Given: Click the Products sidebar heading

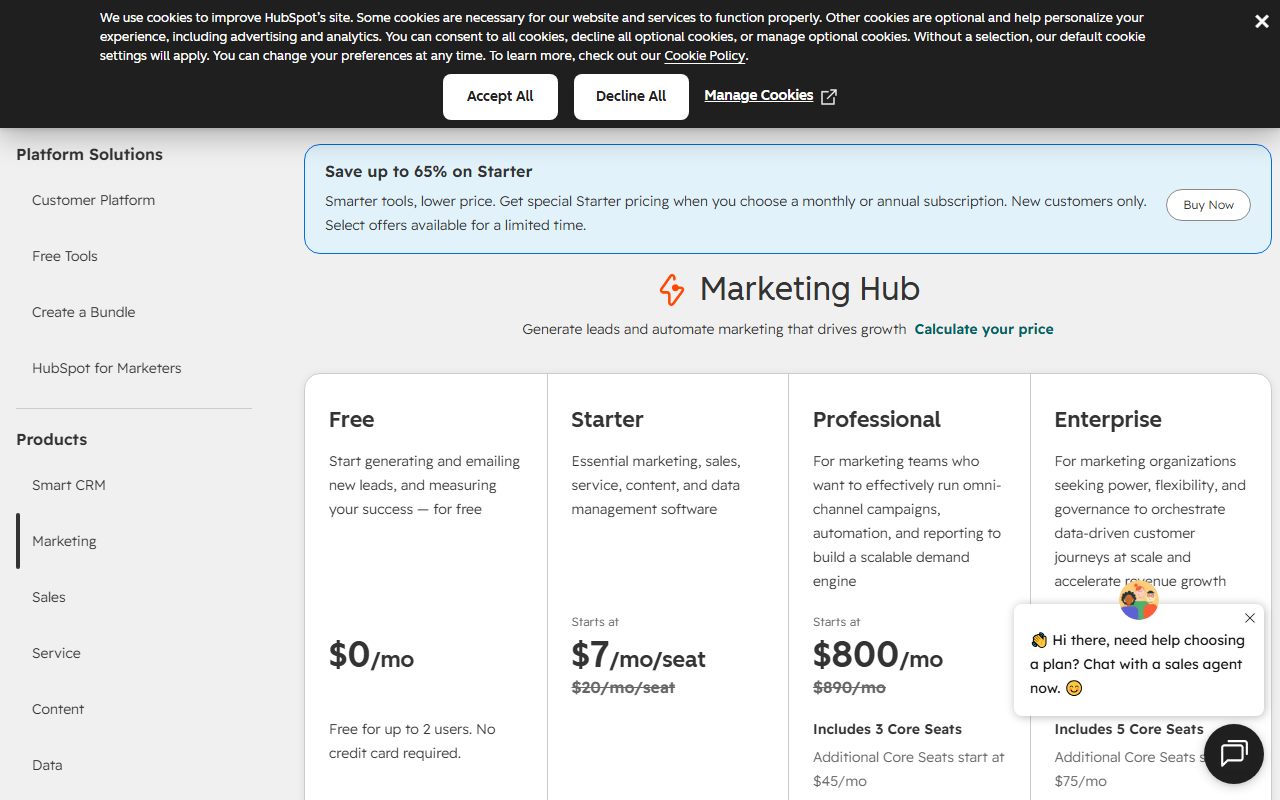Looking at the screenshot, I should click(x=51, y=439).
